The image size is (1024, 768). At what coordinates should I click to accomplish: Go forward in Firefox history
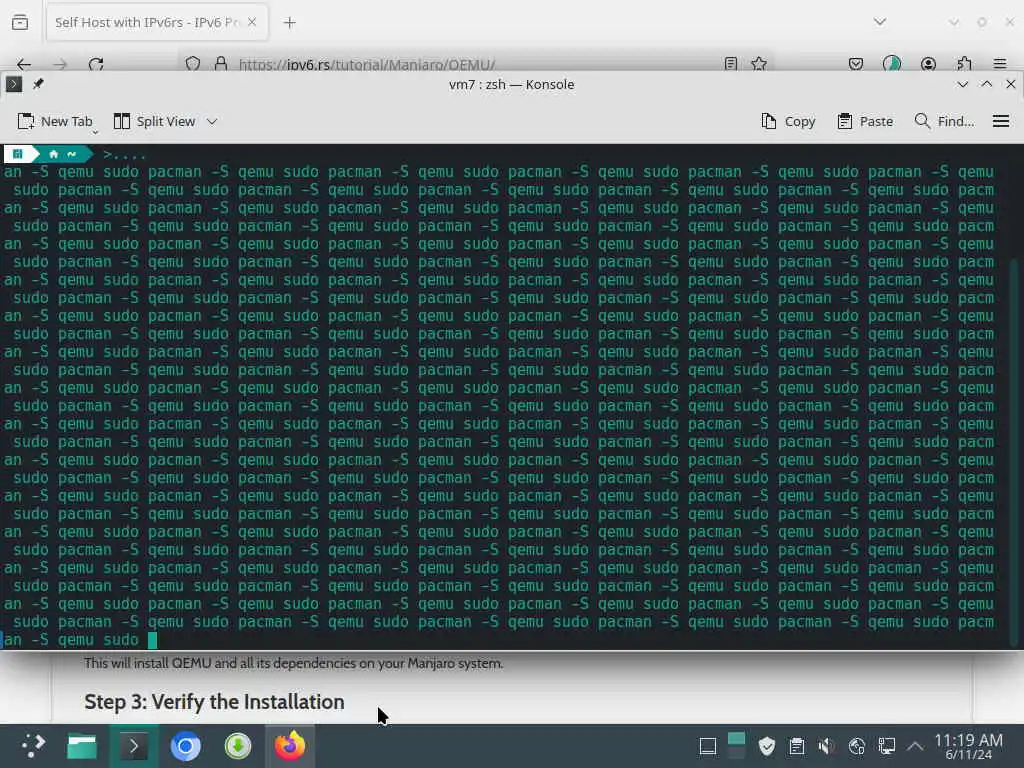click(x=60, y=64)
